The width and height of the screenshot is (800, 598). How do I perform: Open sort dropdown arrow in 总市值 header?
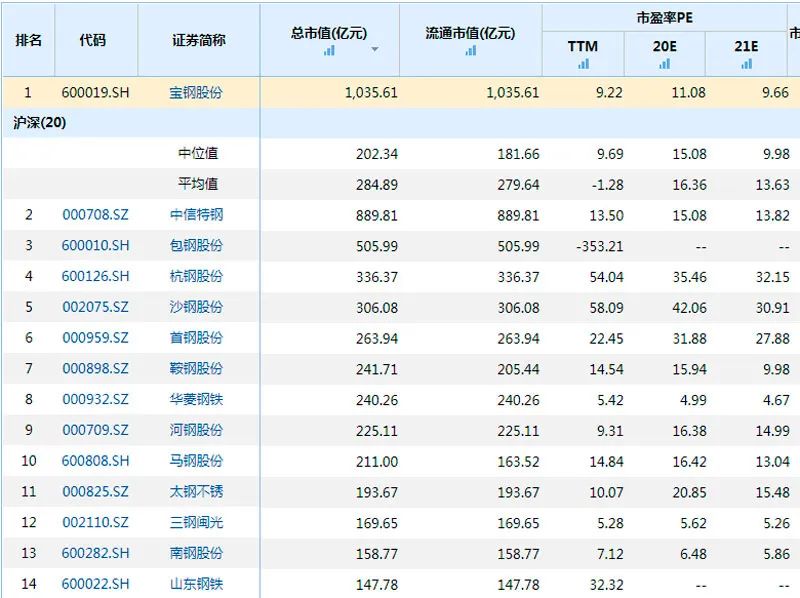(x=375, y=49)
